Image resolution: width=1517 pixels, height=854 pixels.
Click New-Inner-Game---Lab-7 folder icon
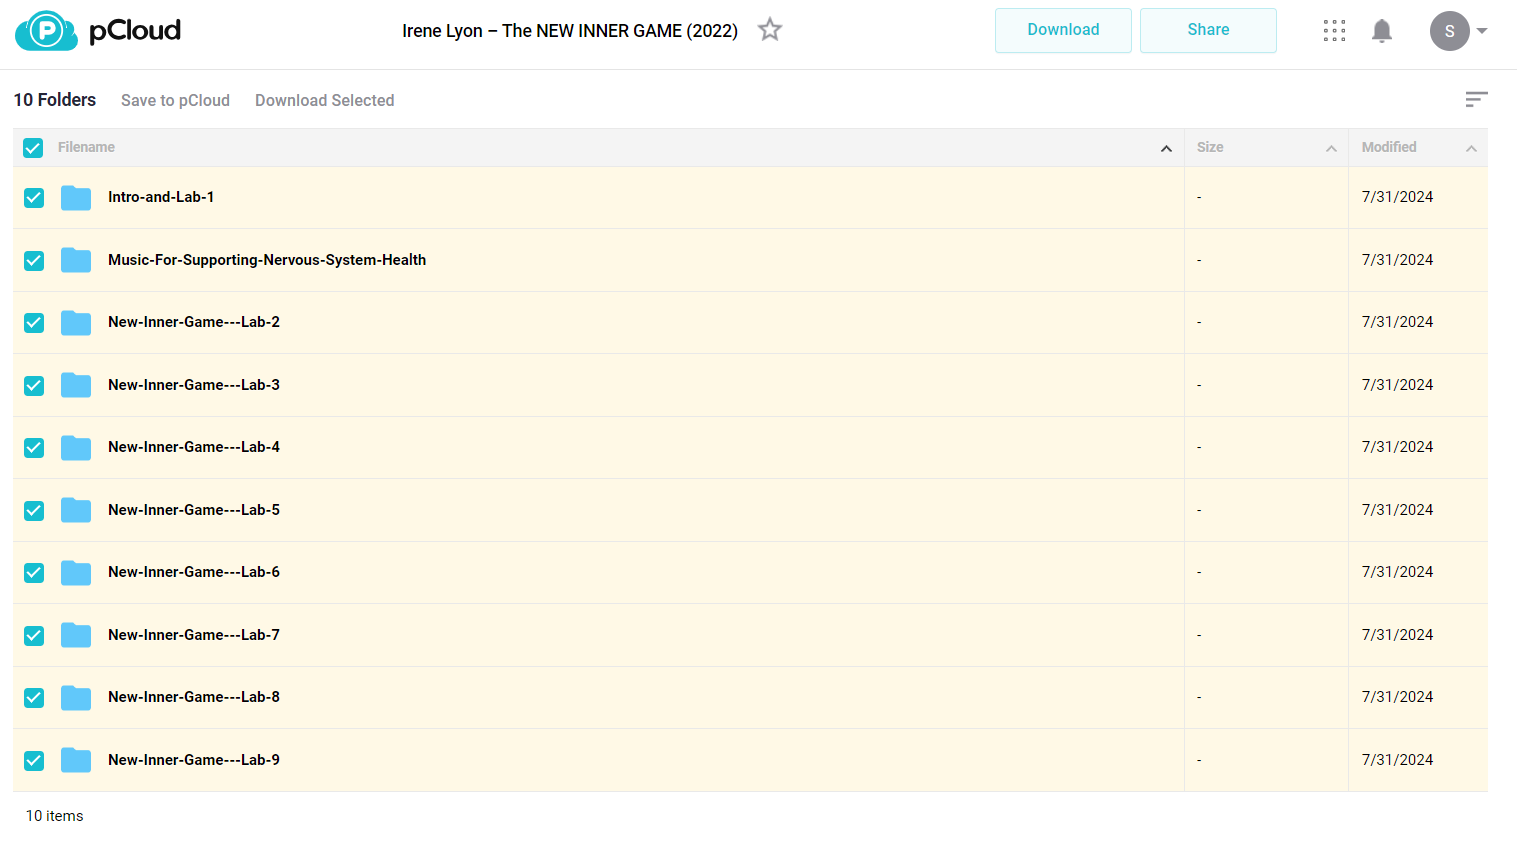[x=76, y=635]
